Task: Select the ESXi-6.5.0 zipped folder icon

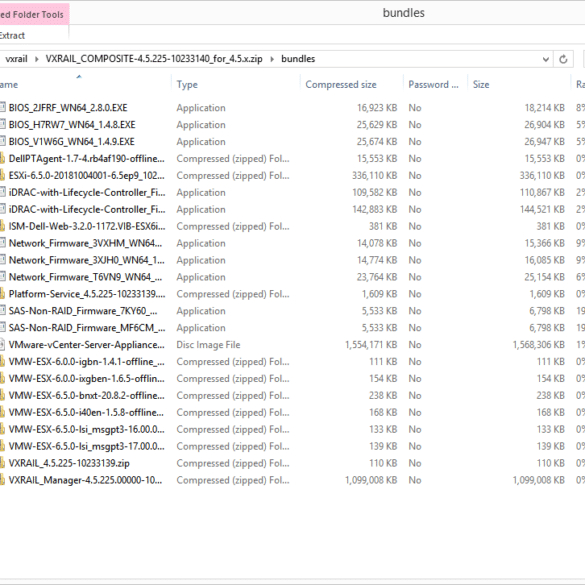Action: [2, 175]
